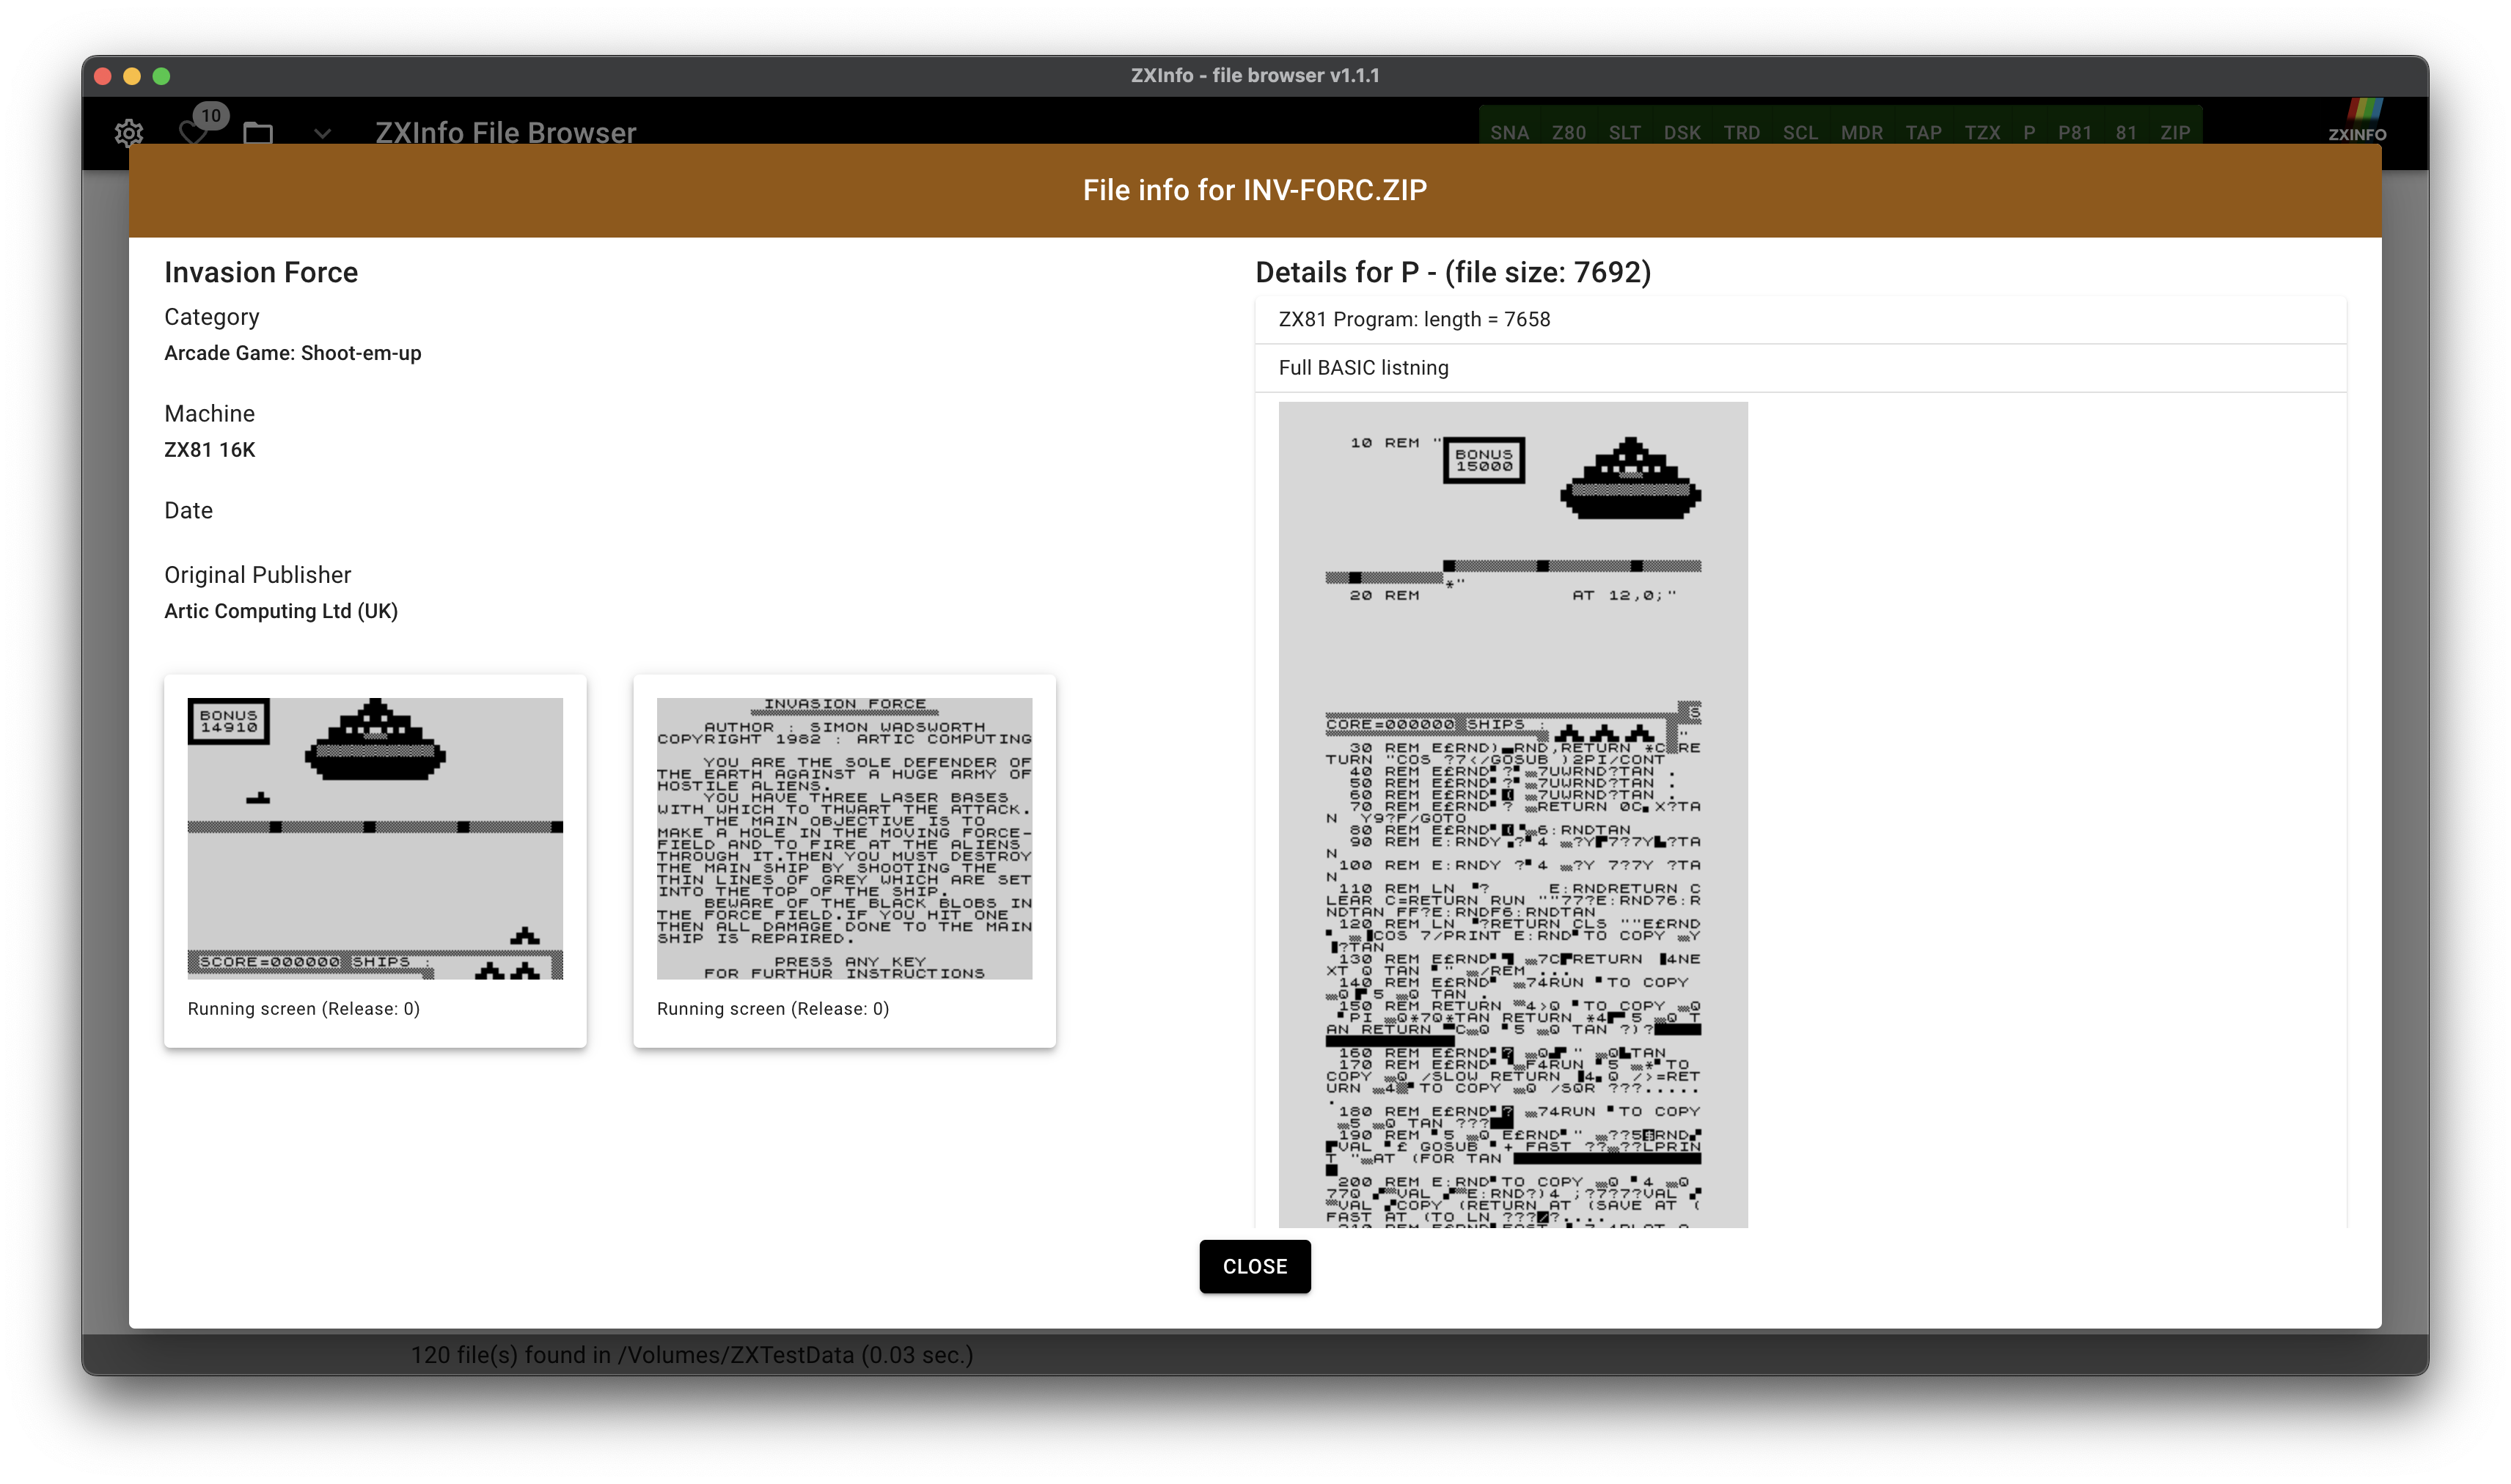The height and width of the screenshot is (1484, 2511).
Task: Click the TZX format icon
Action: point(1979,133)
